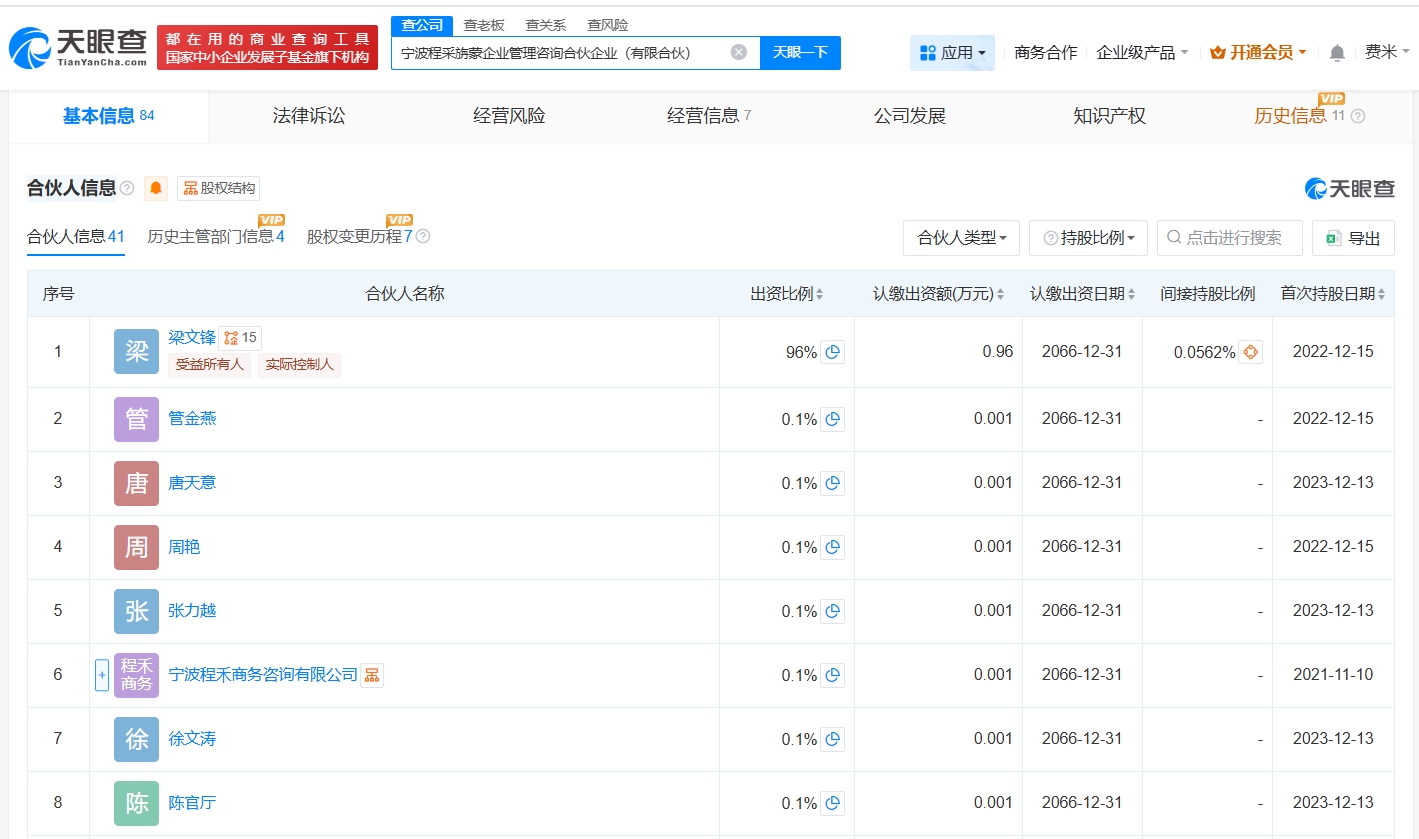
Task: Click the orange alert bell beside 合伙人信息
Action: click(156, 188)
